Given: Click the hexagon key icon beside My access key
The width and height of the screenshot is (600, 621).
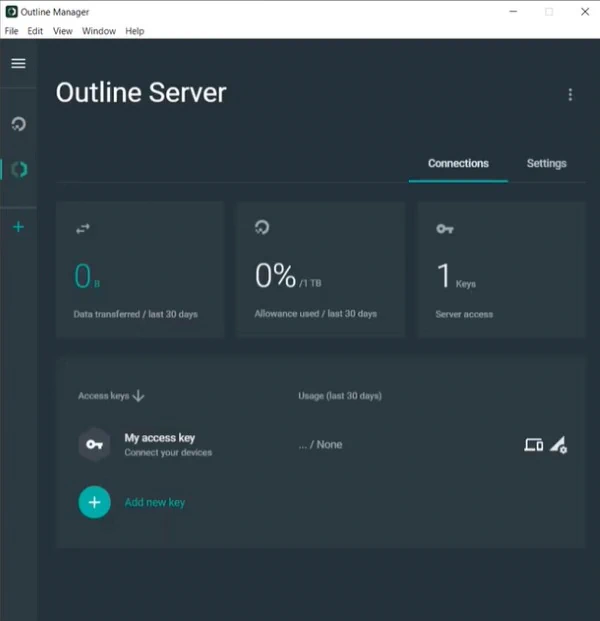Looking at the screenshot, I should point(94,444).
